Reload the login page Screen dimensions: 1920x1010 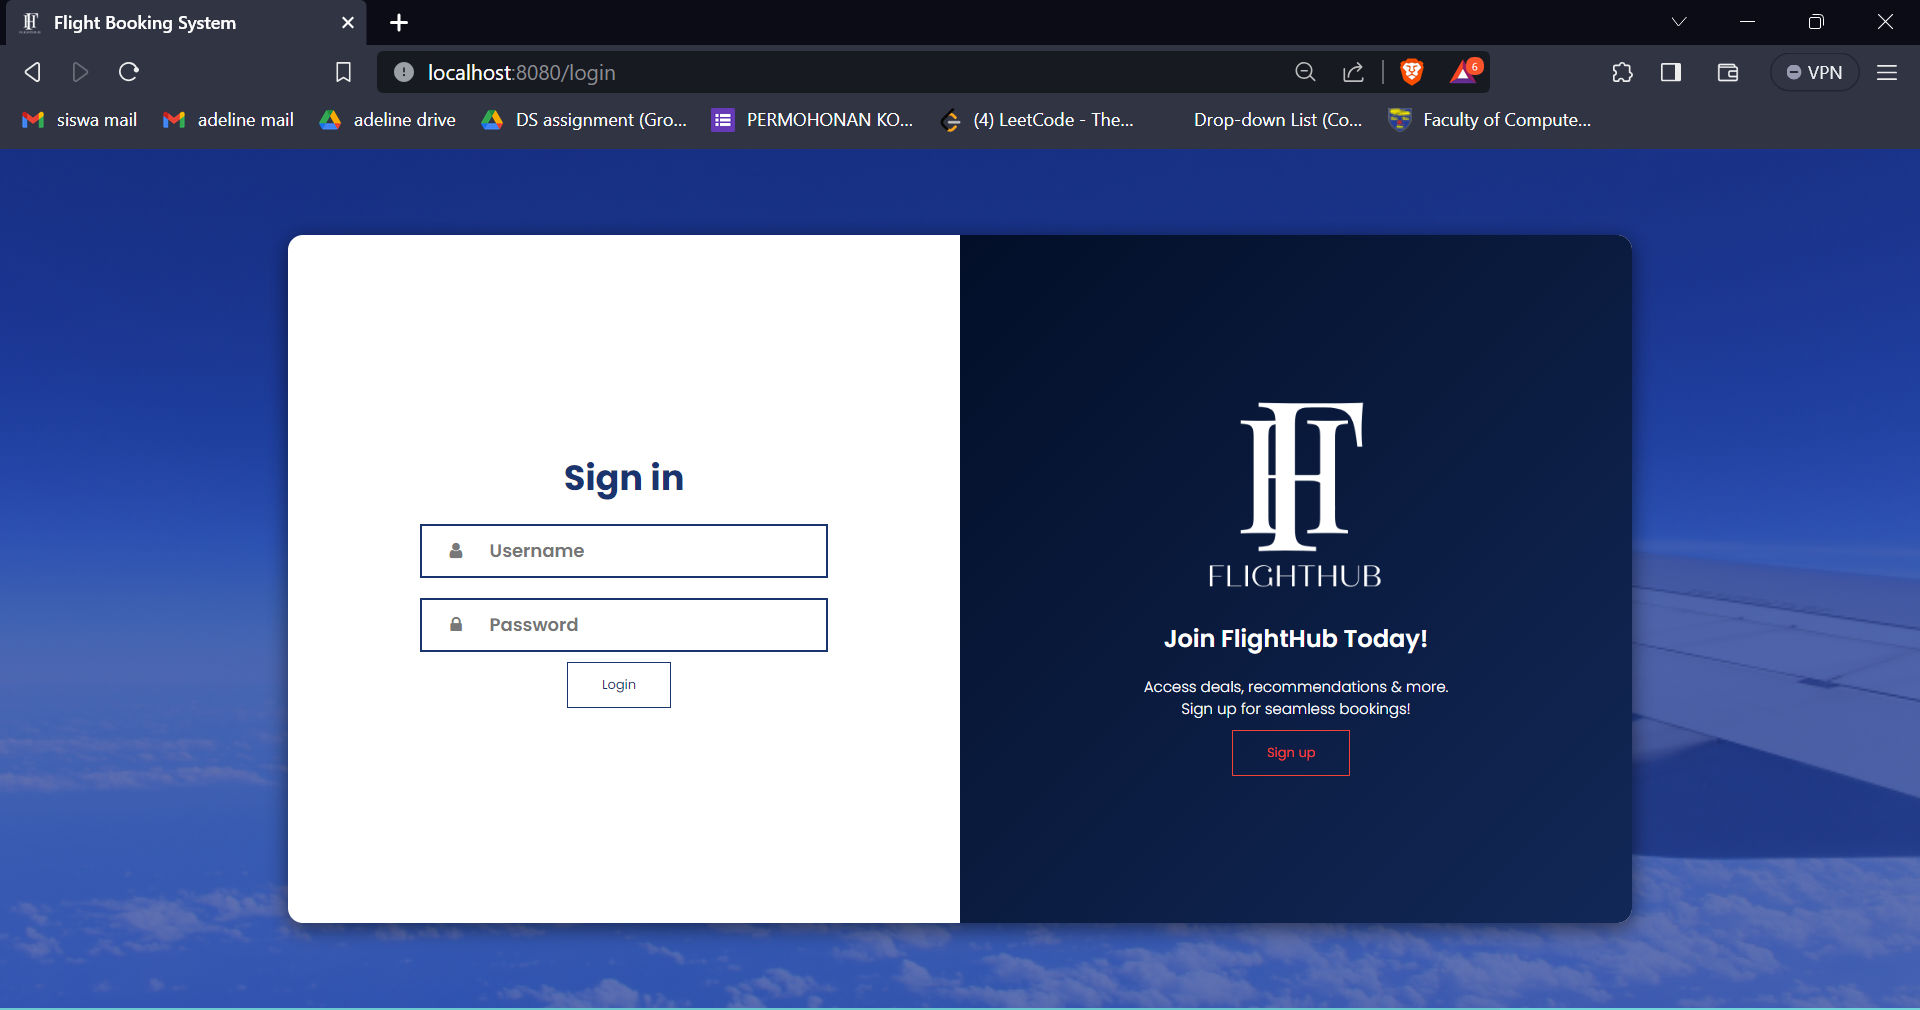pos(129,72)
